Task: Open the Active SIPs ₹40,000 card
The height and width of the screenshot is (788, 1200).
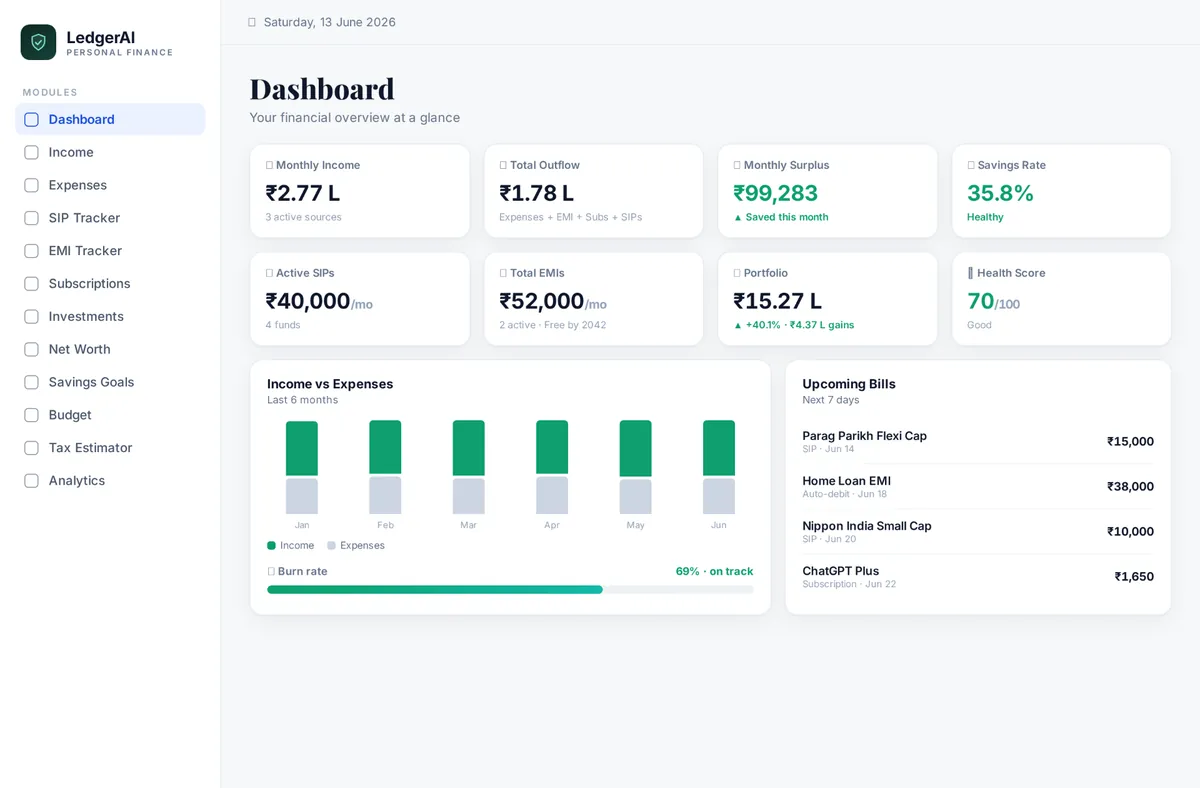Action: (x=360, y=299)
